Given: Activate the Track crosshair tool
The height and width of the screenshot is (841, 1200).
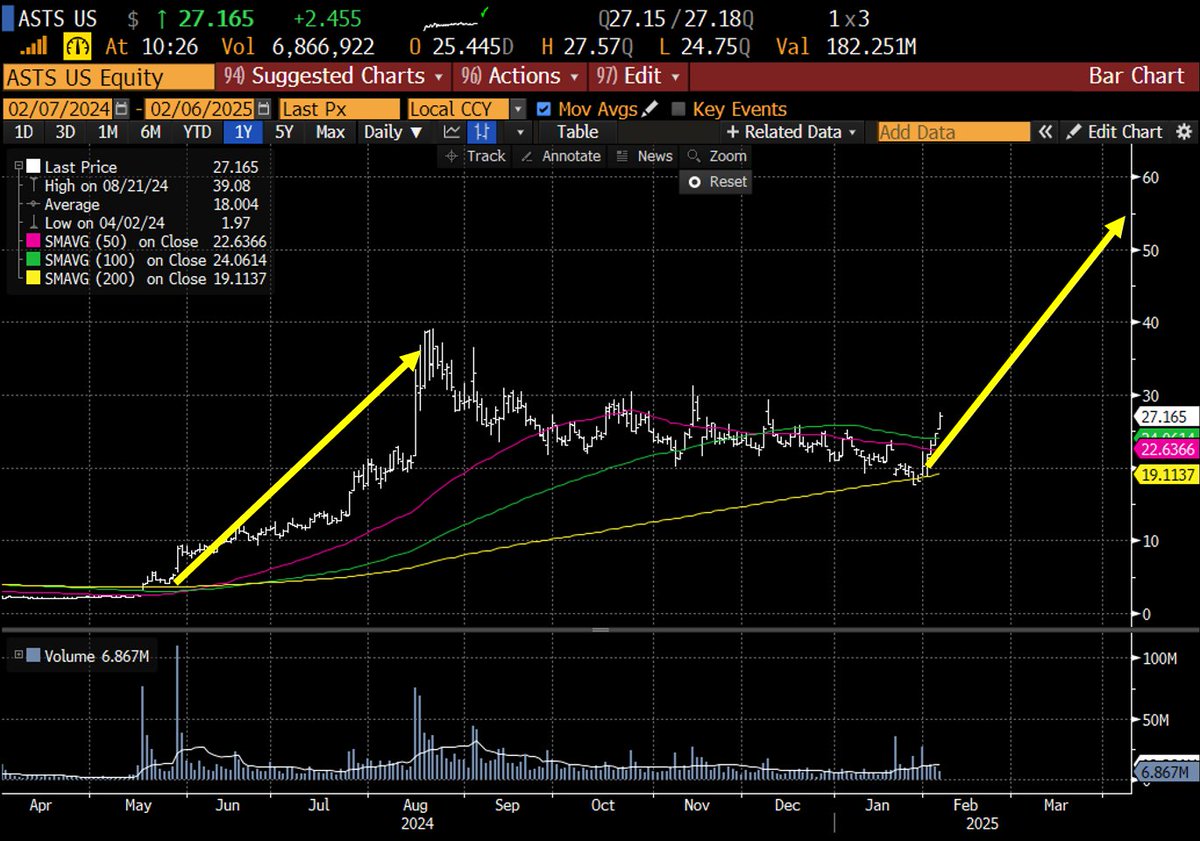Looking at the screenshot, I should 474,156.
